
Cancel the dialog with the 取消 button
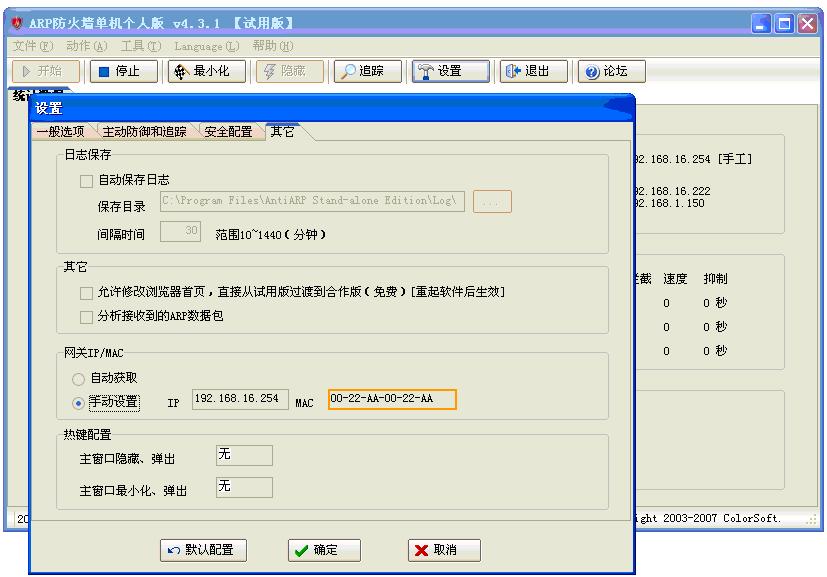tap(444, 550)
